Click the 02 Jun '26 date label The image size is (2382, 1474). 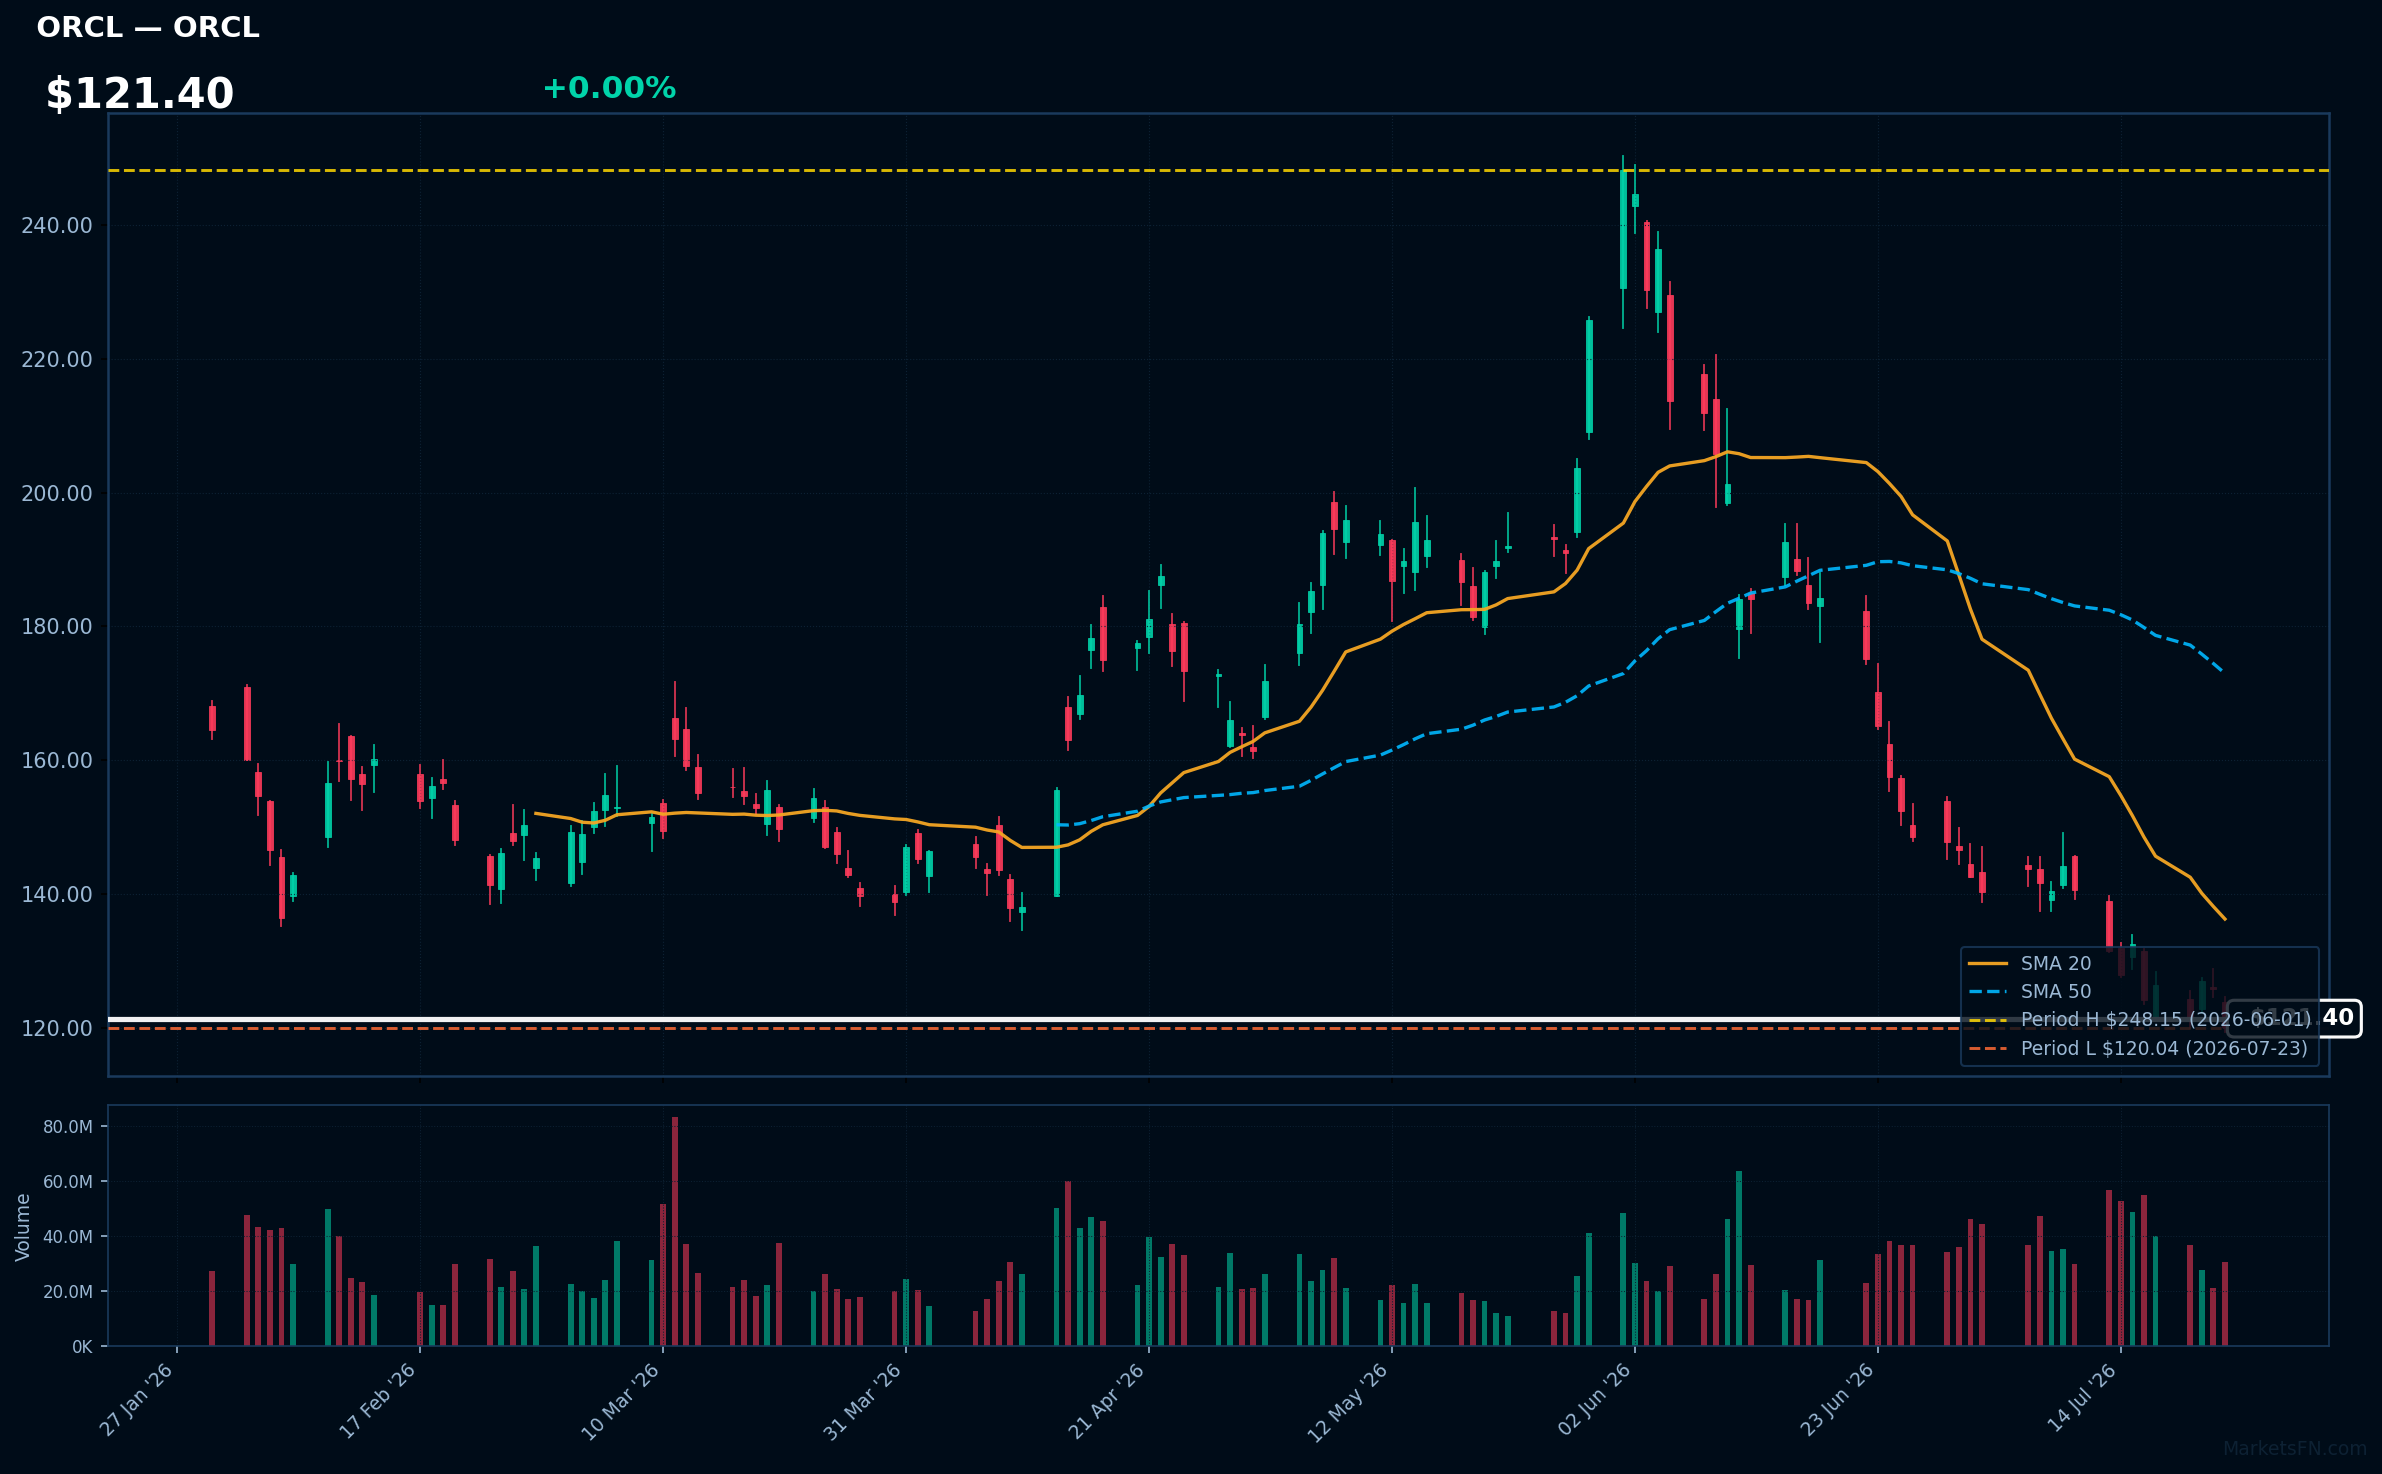(1595, 1399)
